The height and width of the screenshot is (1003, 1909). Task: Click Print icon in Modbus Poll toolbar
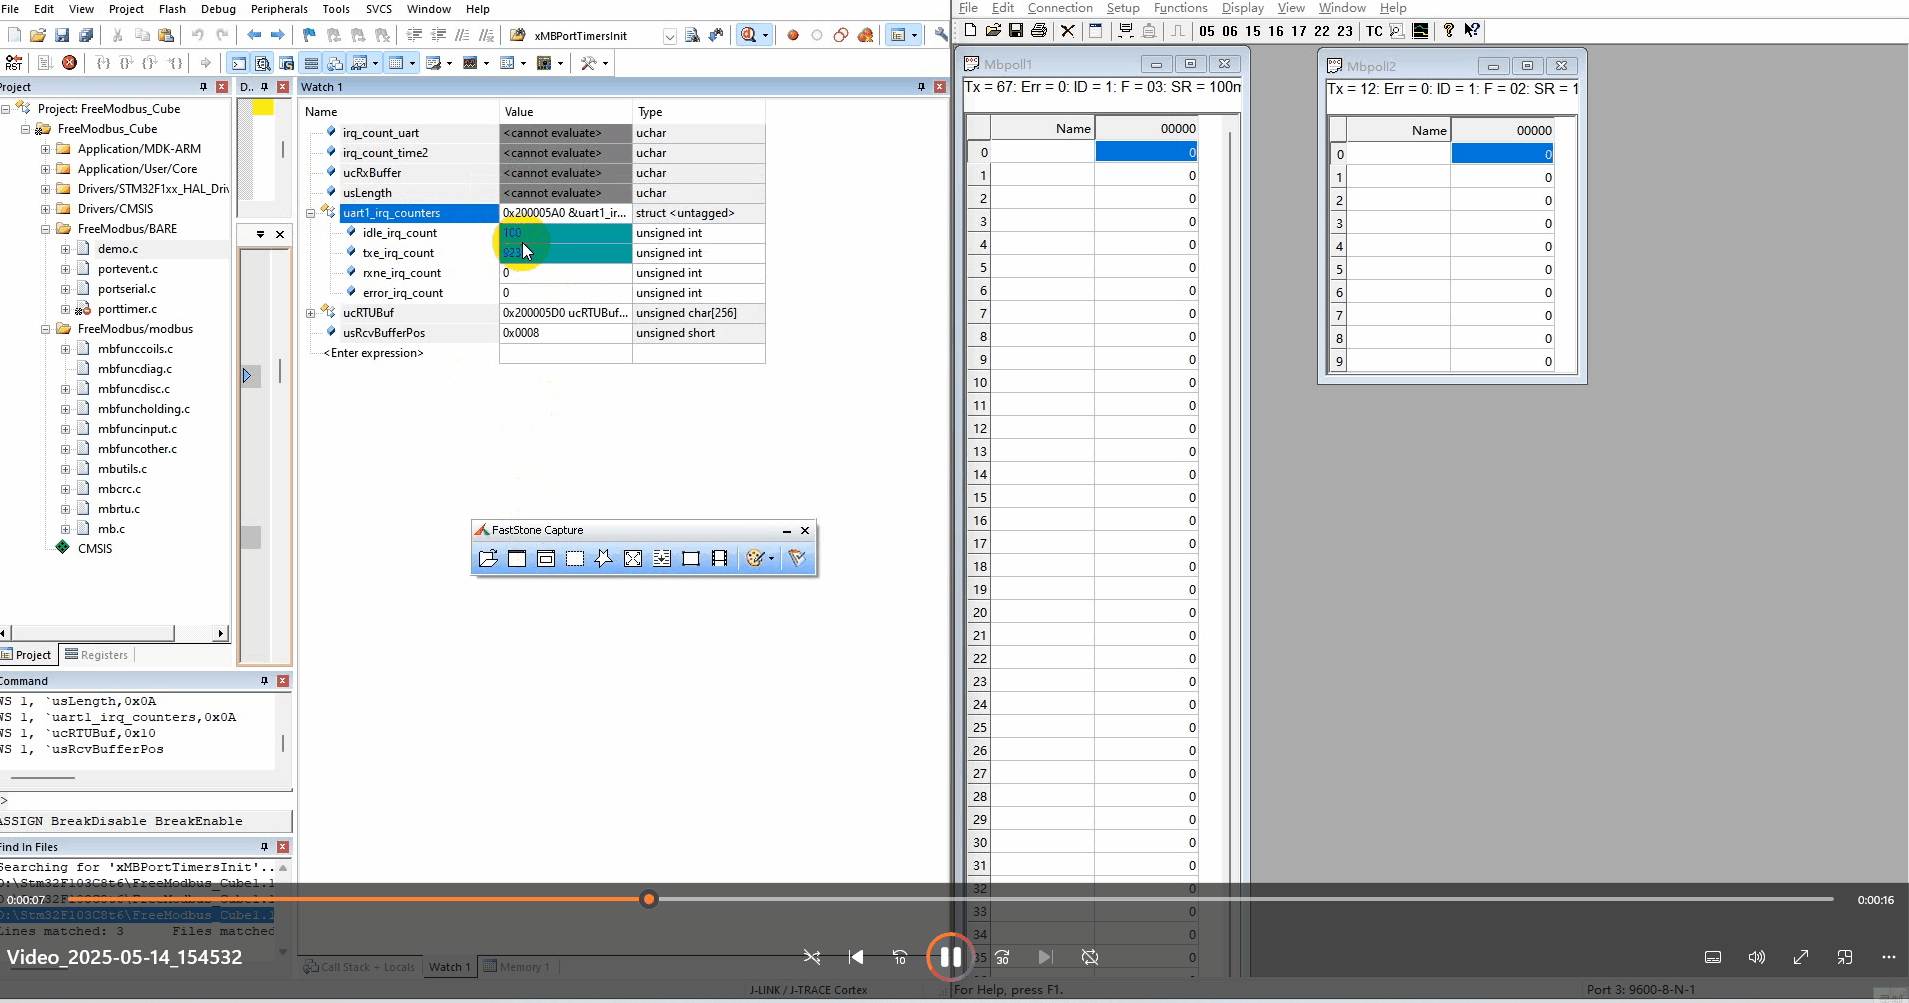[x=1039, y=31]
